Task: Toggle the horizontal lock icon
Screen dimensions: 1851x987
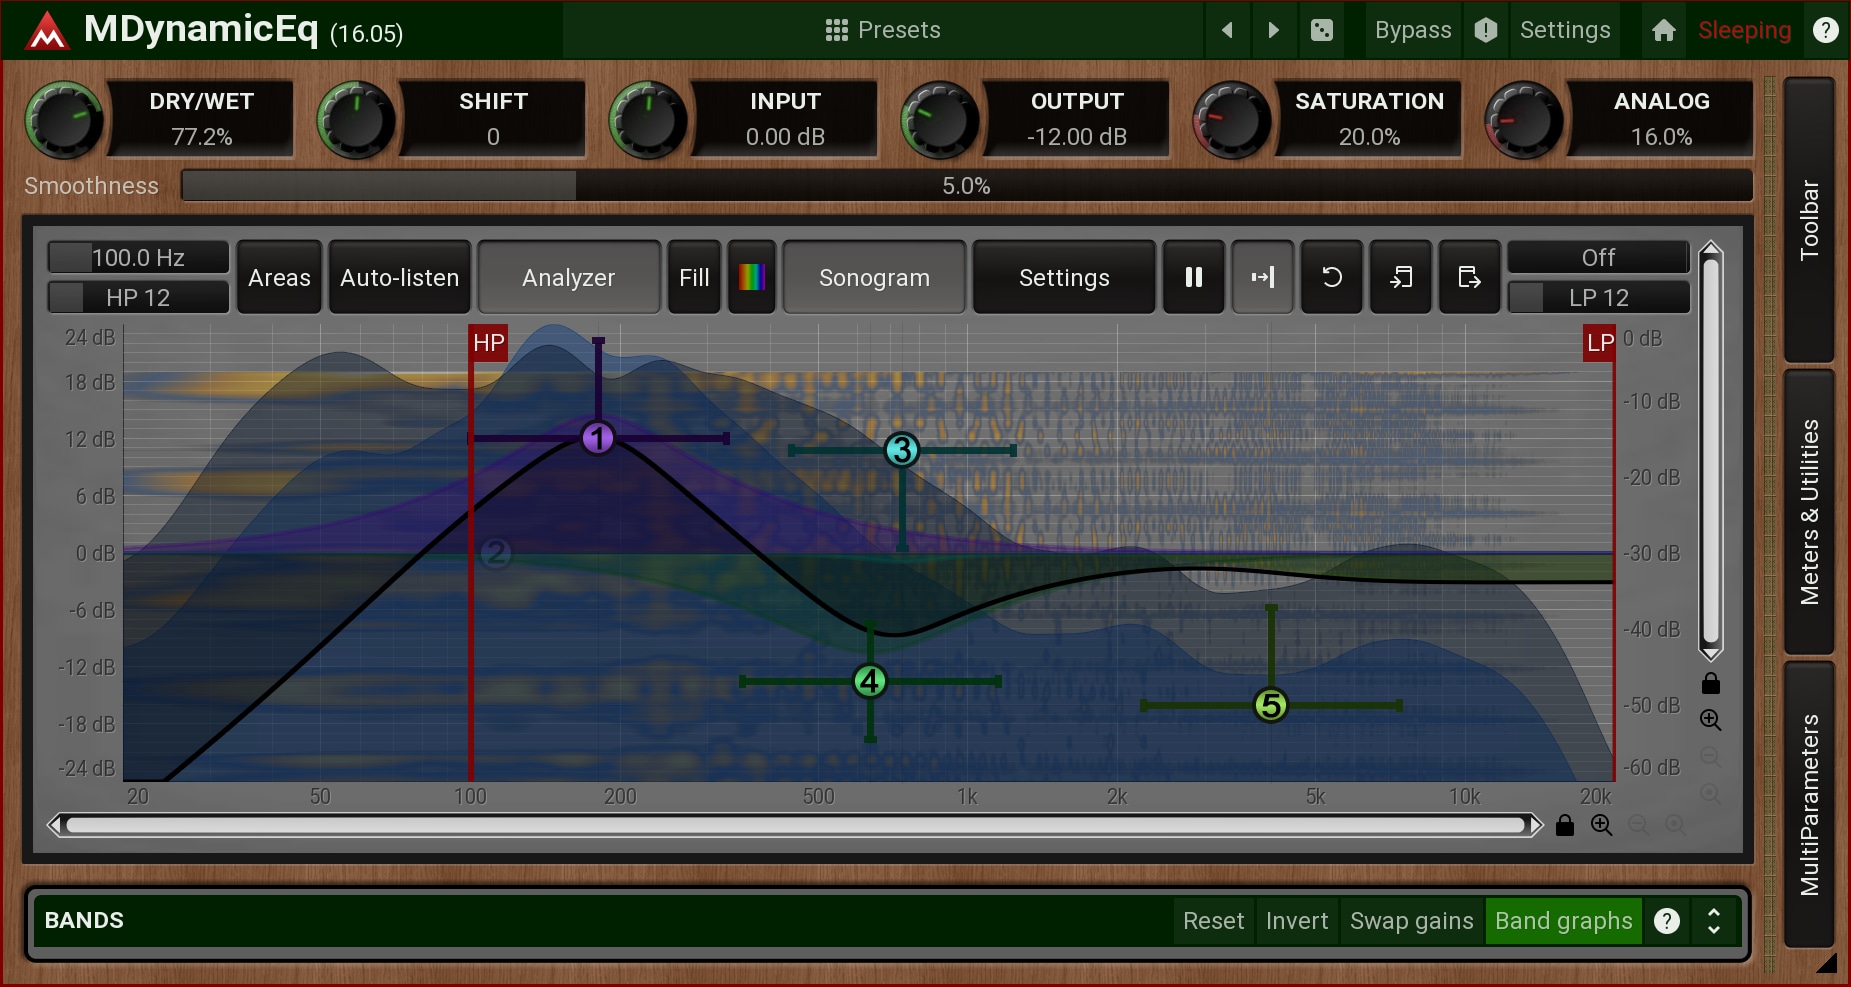Action: [1565, 825]
